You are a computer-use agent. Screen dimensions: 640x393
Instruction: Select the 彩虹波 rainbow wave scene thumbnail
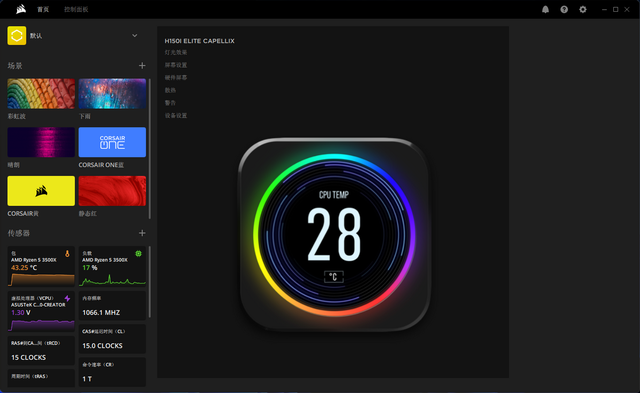41,93
